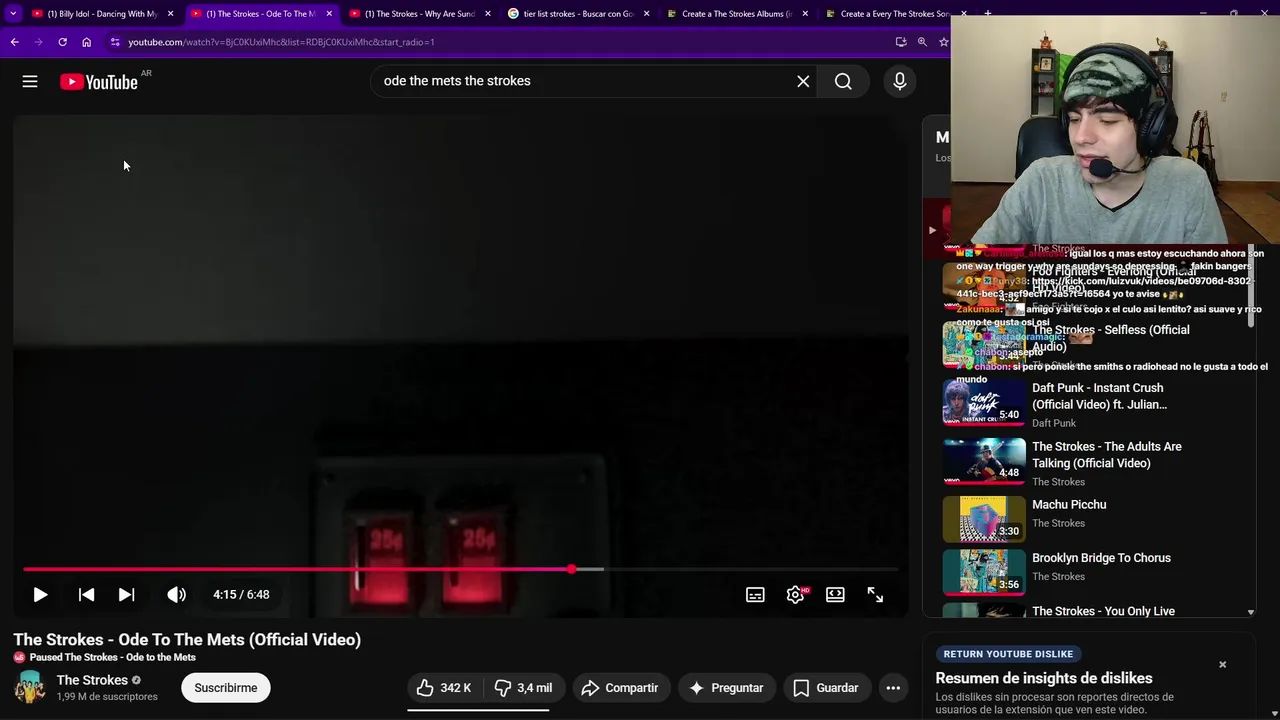Open The Strokes channel name link
The image size is (1280, 720).
pyautogui.click(x=92, y=680)
